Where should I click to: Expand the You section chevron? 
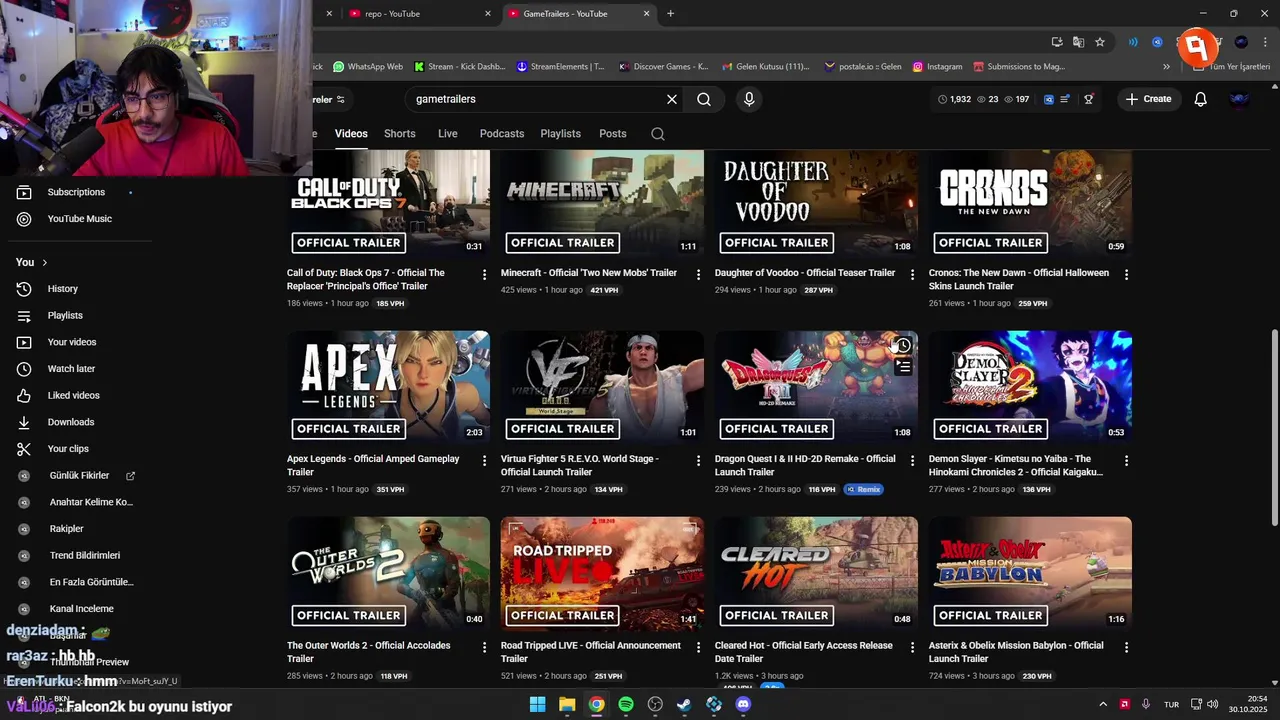tap(44, 262)
